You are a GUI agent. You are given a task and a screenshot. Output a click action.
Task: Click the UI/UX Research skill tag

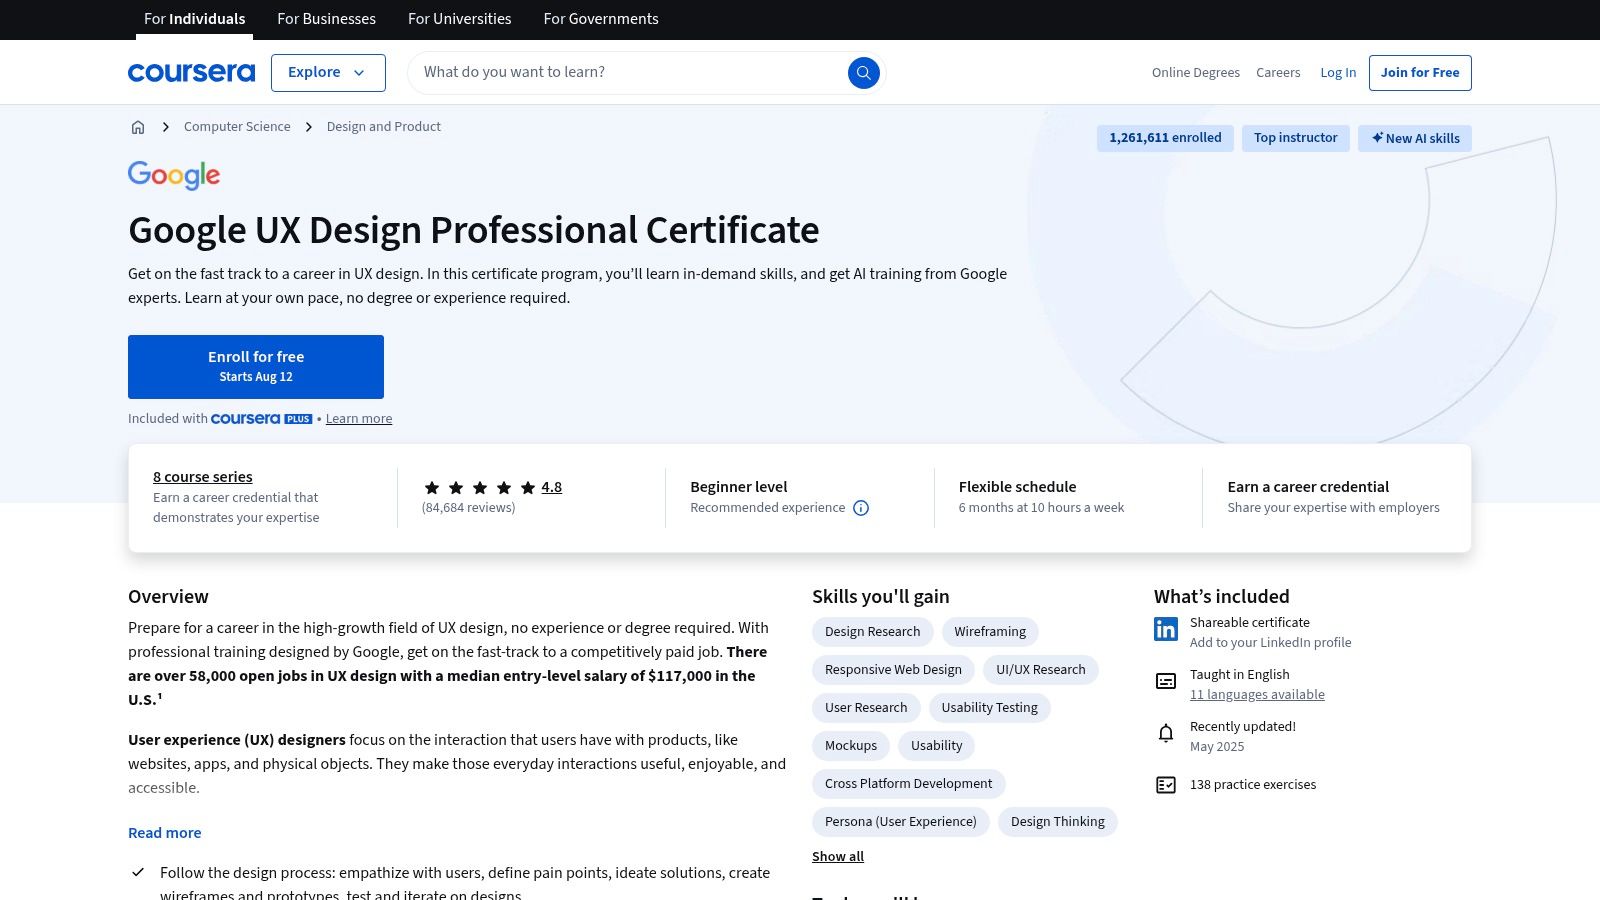(1041, 670)
